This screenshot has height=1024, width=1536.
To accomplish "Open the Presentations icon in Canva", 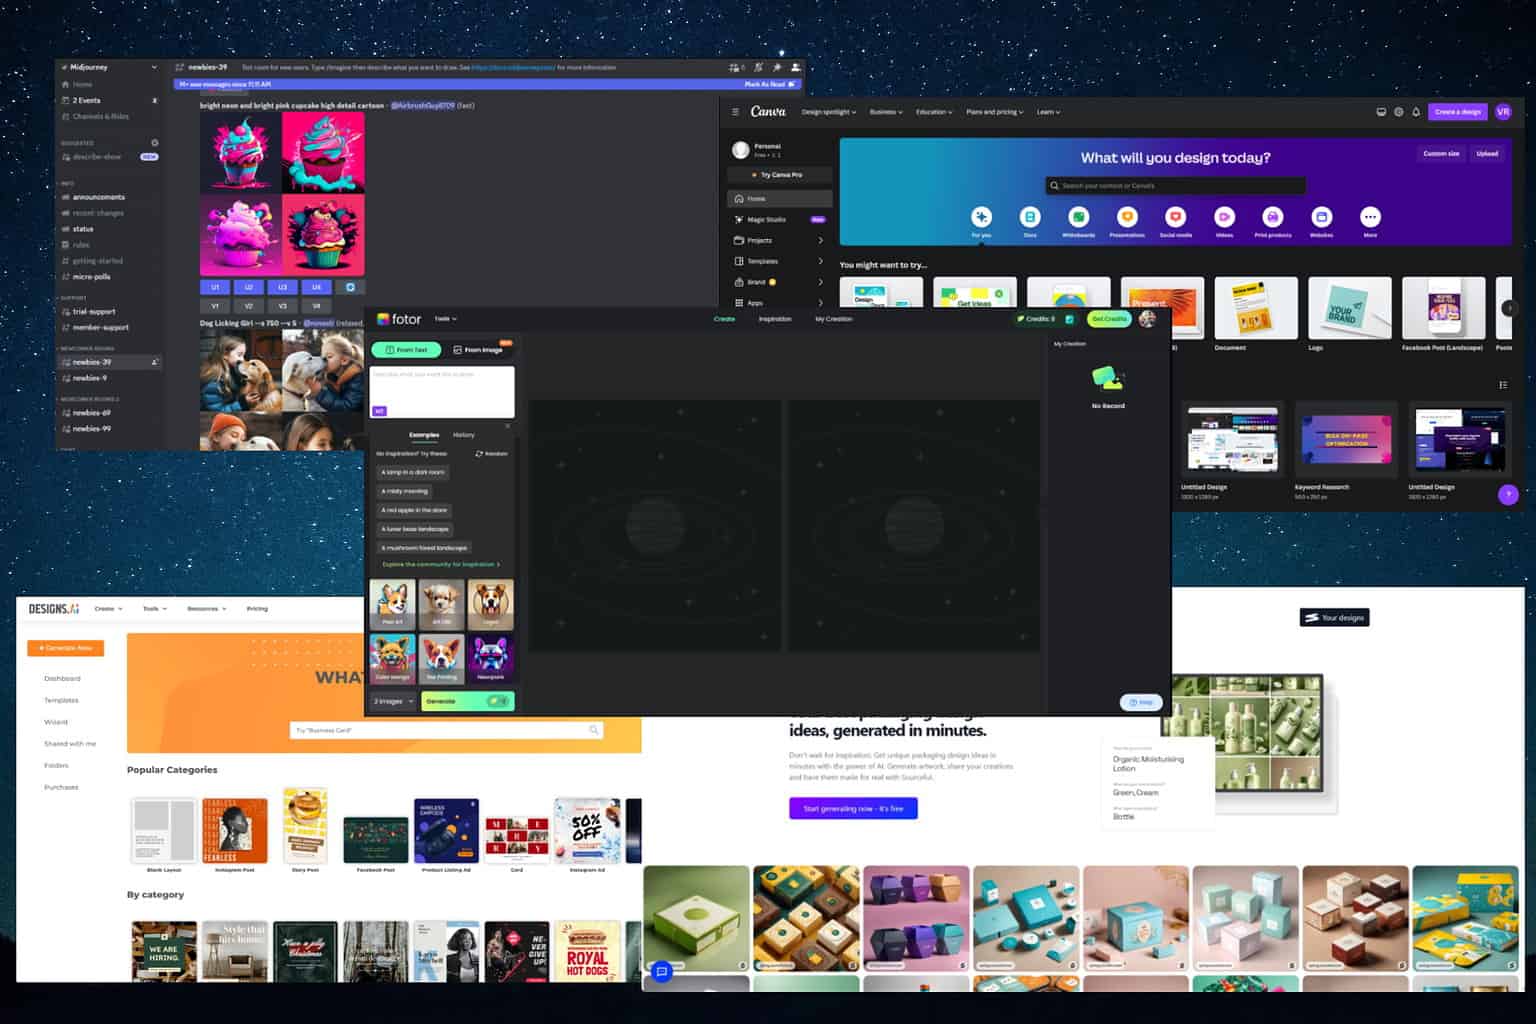I will pyautogui.click(x=1127, y=217).
